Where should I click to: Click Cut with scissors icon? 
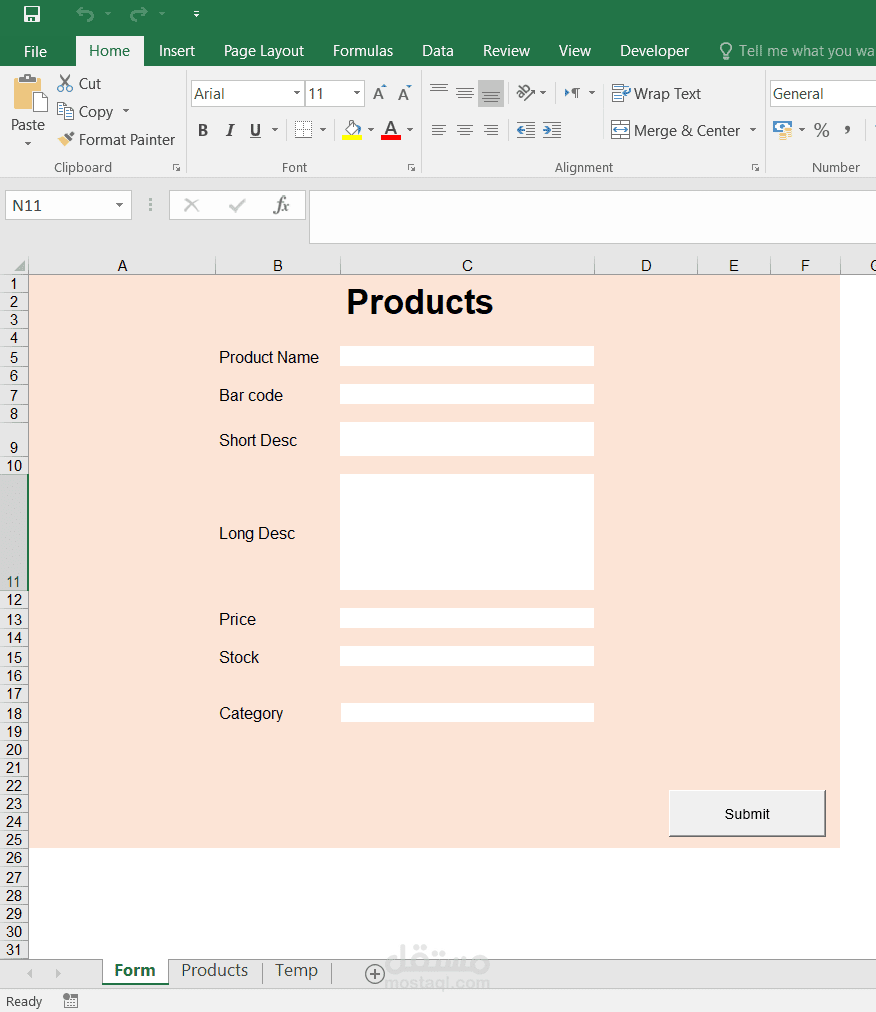pos(79,84)
